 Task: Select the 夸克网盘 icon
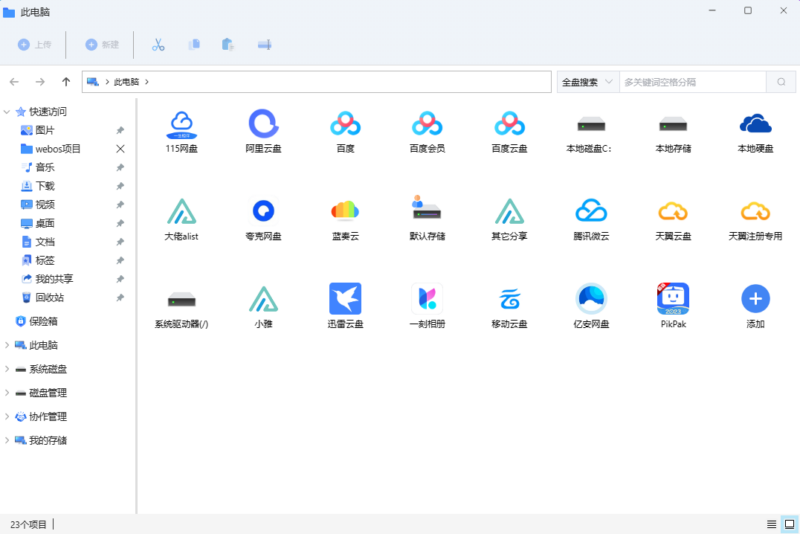coord(263,212)
